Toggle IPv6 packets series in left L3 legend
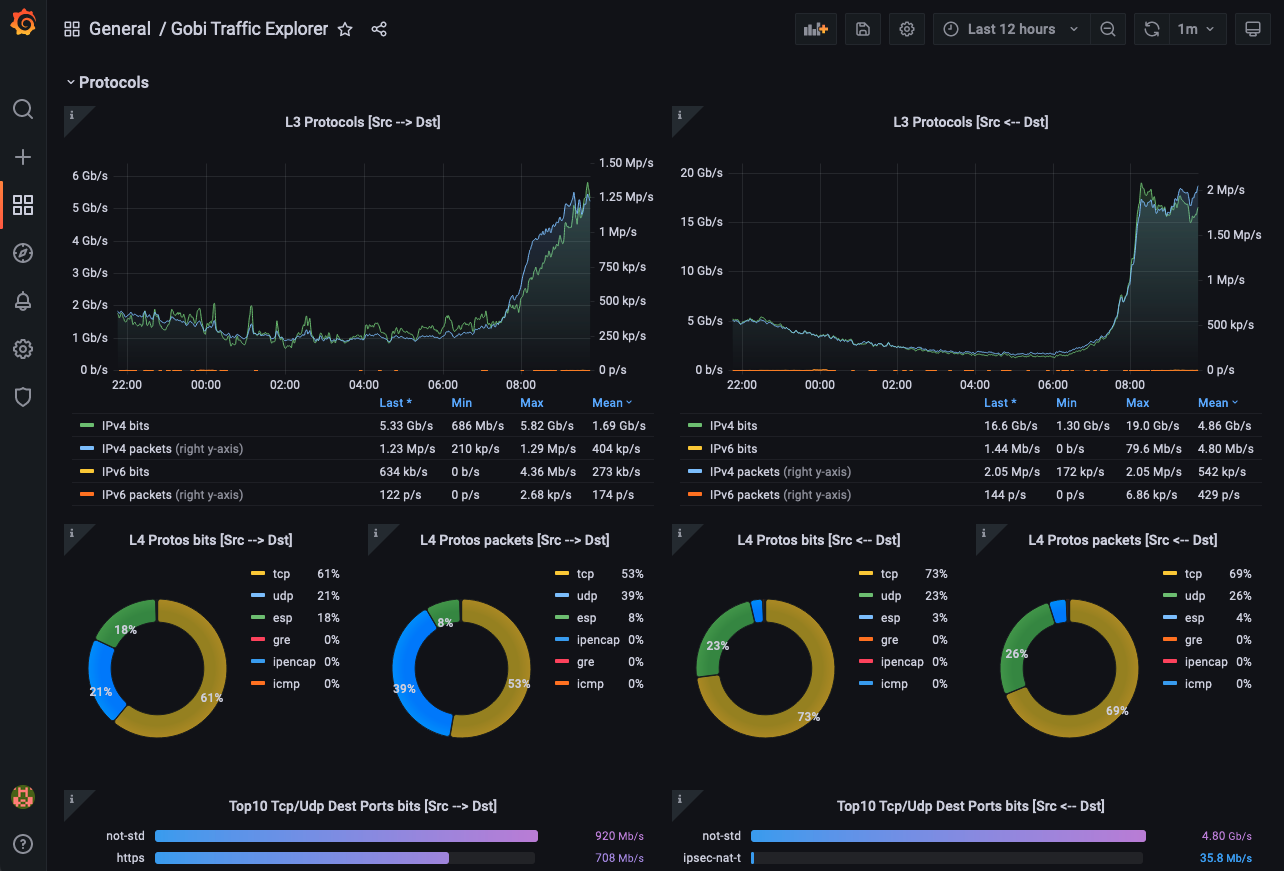1284x871 pixels. 172,495
